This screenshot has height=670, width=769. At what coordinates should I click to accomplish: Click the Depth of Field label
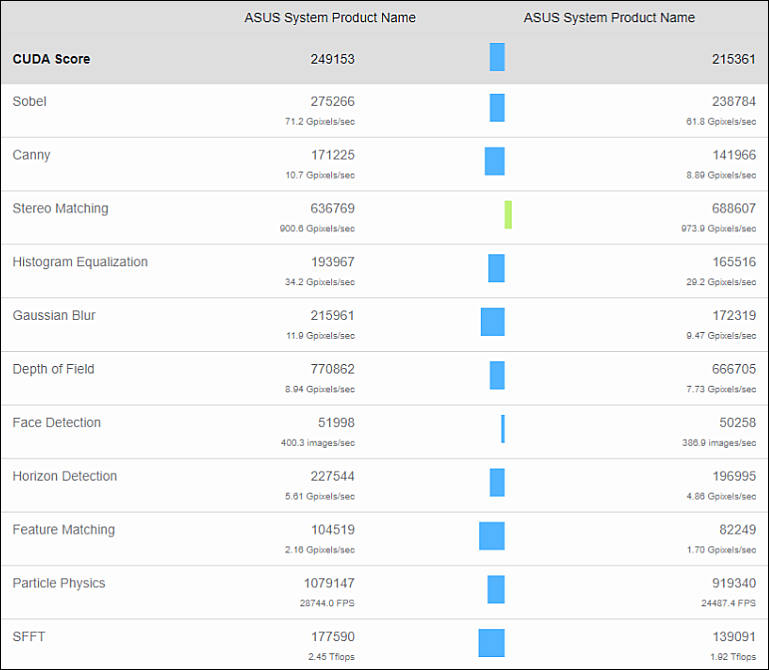[x=53, y=369]
